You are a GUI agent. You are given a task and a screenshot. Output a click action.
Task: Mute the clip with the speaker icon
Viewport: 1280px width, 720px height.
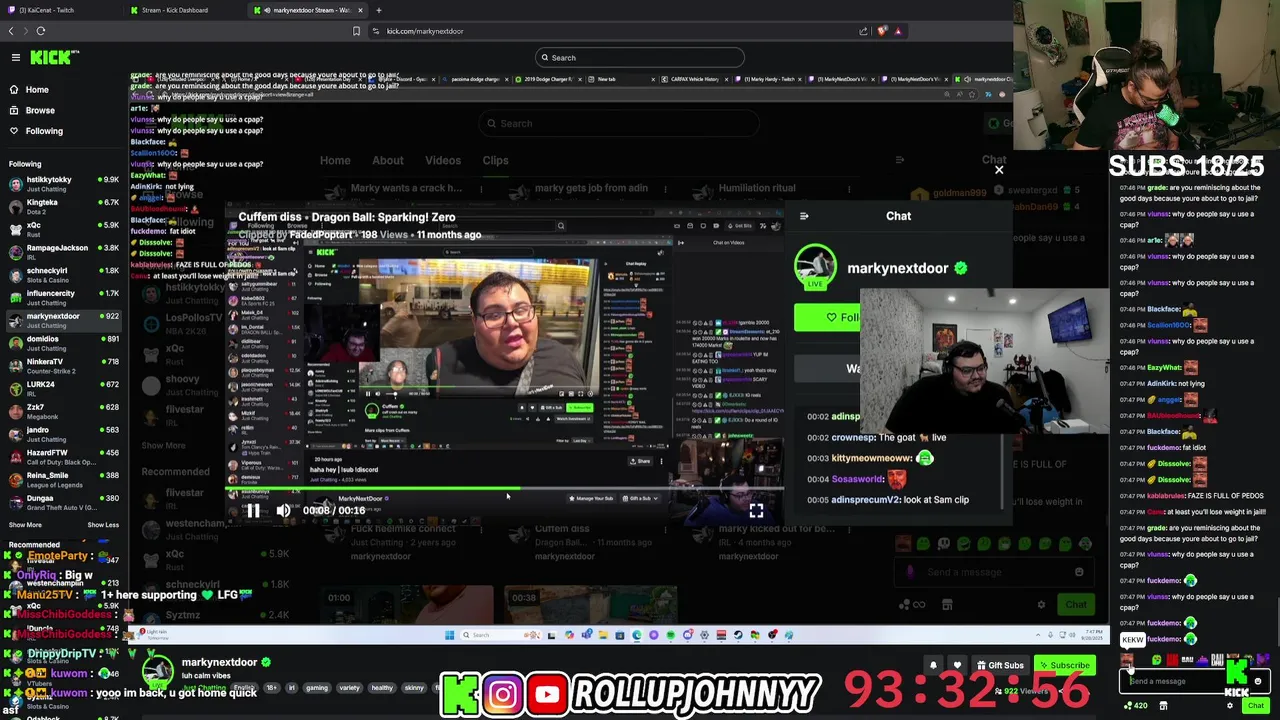[283, 510]
